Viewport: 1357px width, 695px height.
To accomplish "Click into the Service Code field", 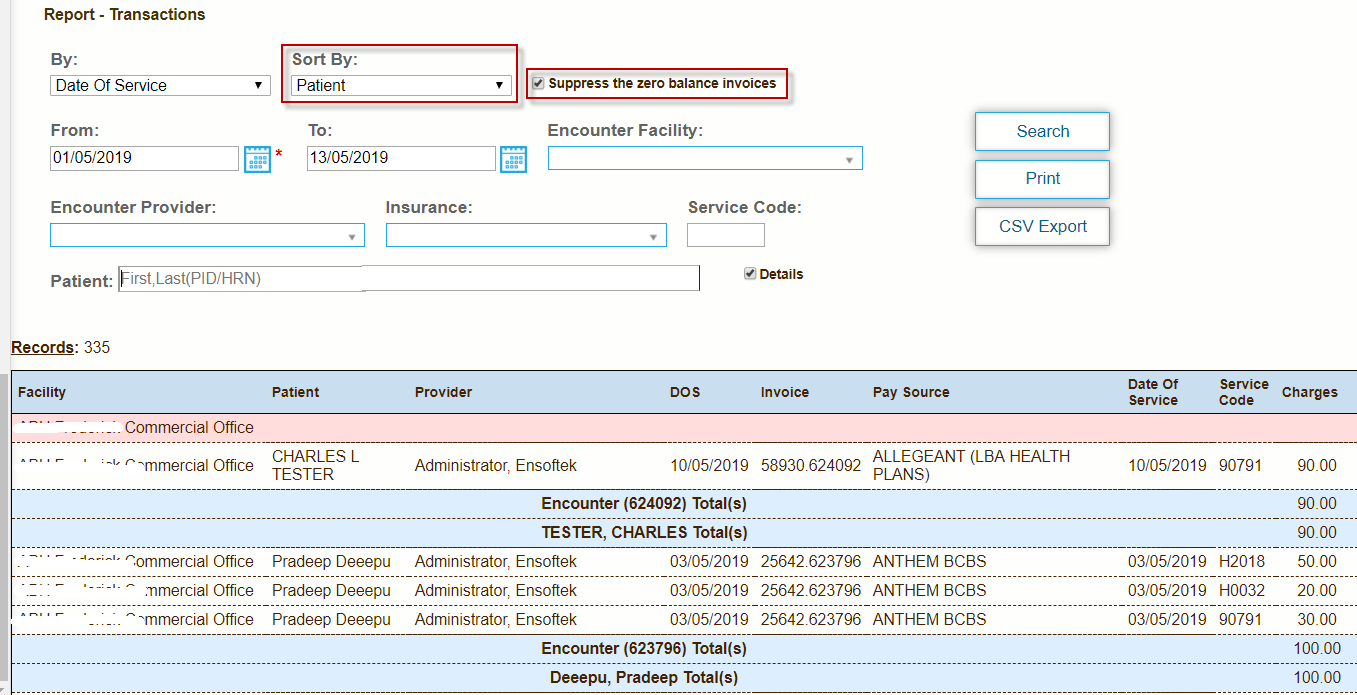I will click(725, 236).
